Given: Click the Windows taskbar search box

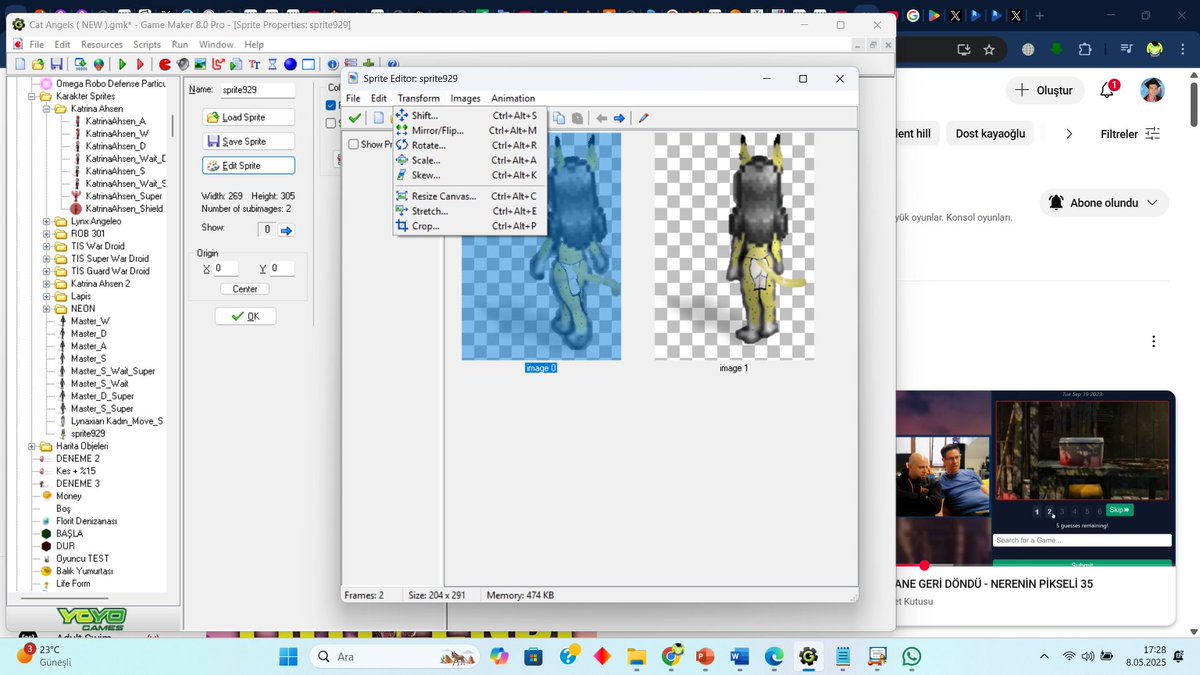Looking at the screenshot, I should (x=394, y=657).
